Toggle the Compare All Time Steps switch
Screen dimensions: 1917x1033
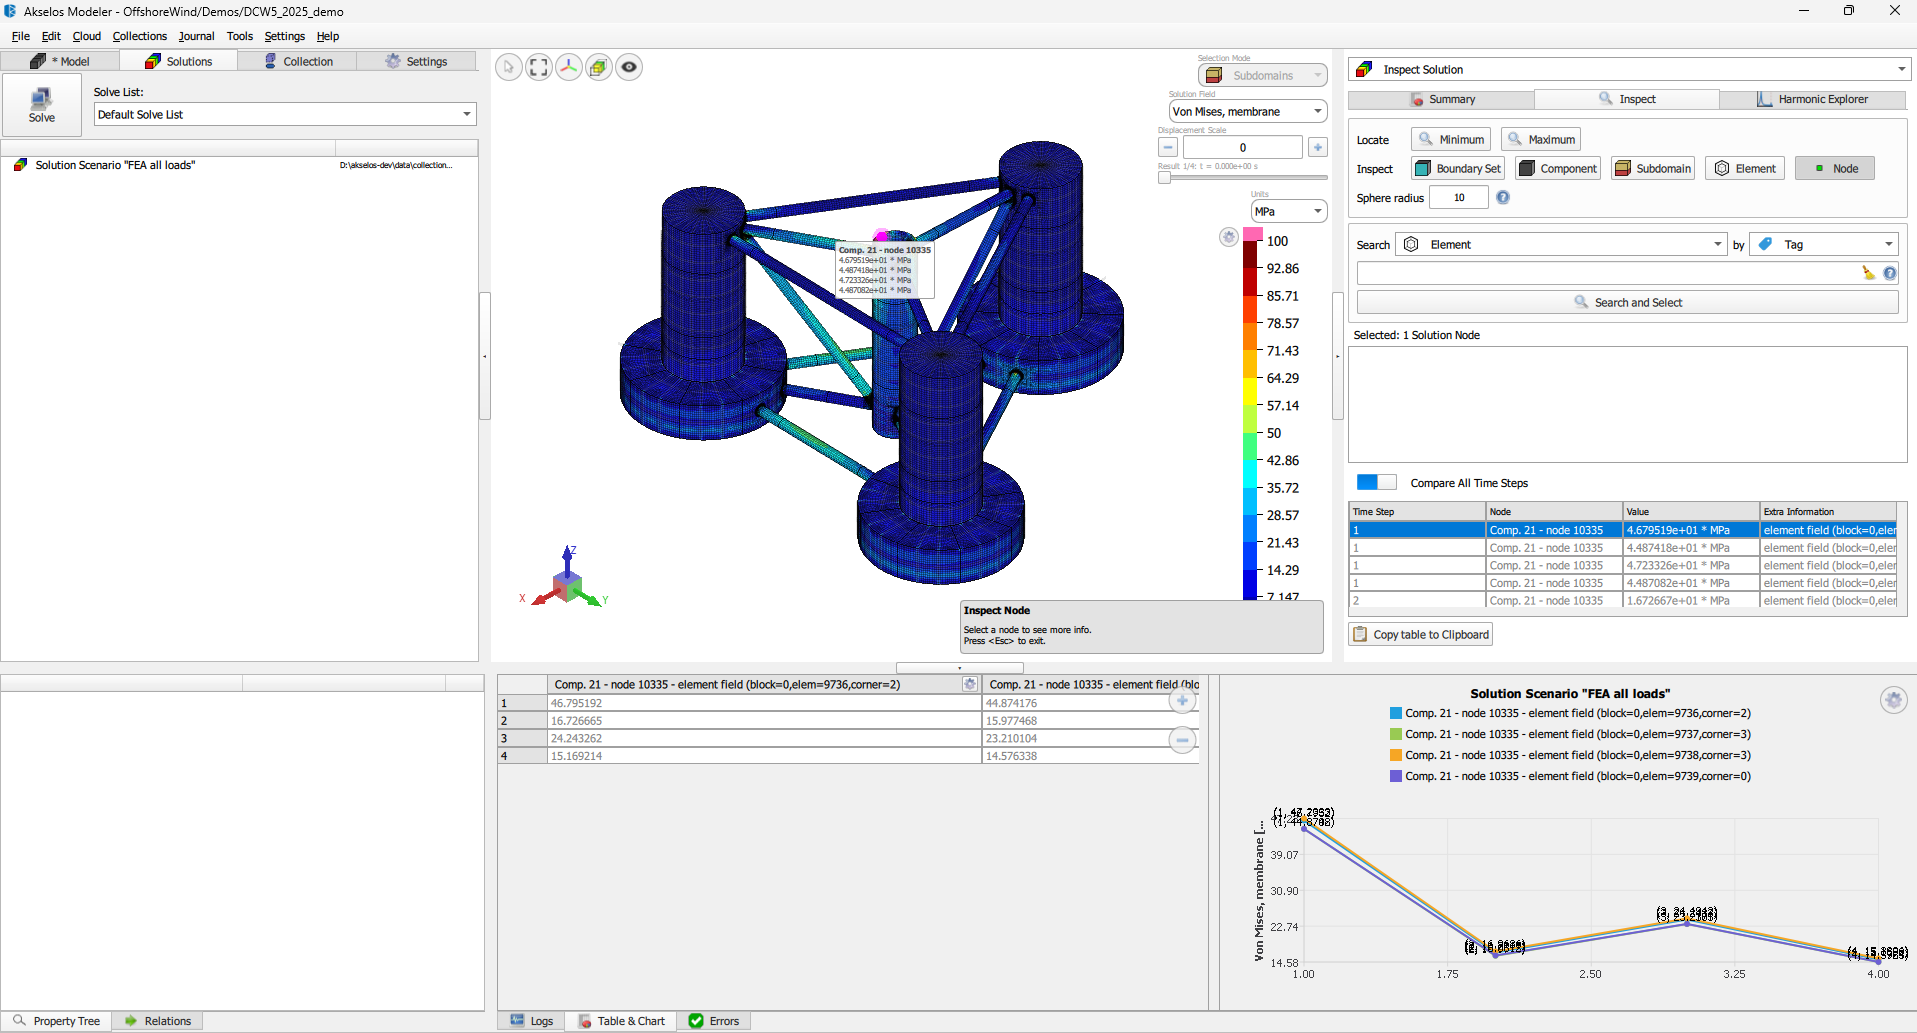(x=1377, y=482)
